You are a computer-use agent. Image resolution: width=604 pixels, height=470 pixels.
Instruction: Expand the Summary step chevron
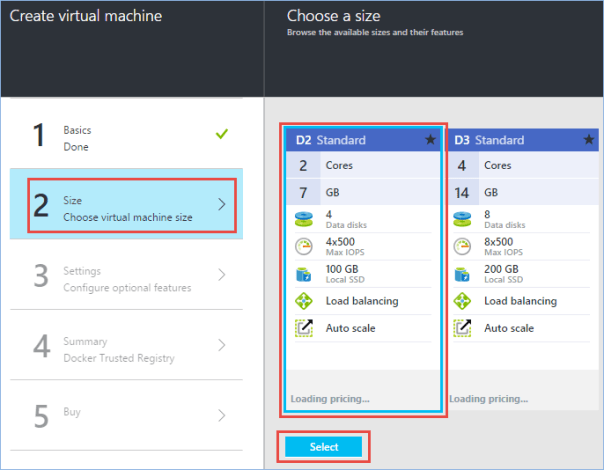click(221, 345)
